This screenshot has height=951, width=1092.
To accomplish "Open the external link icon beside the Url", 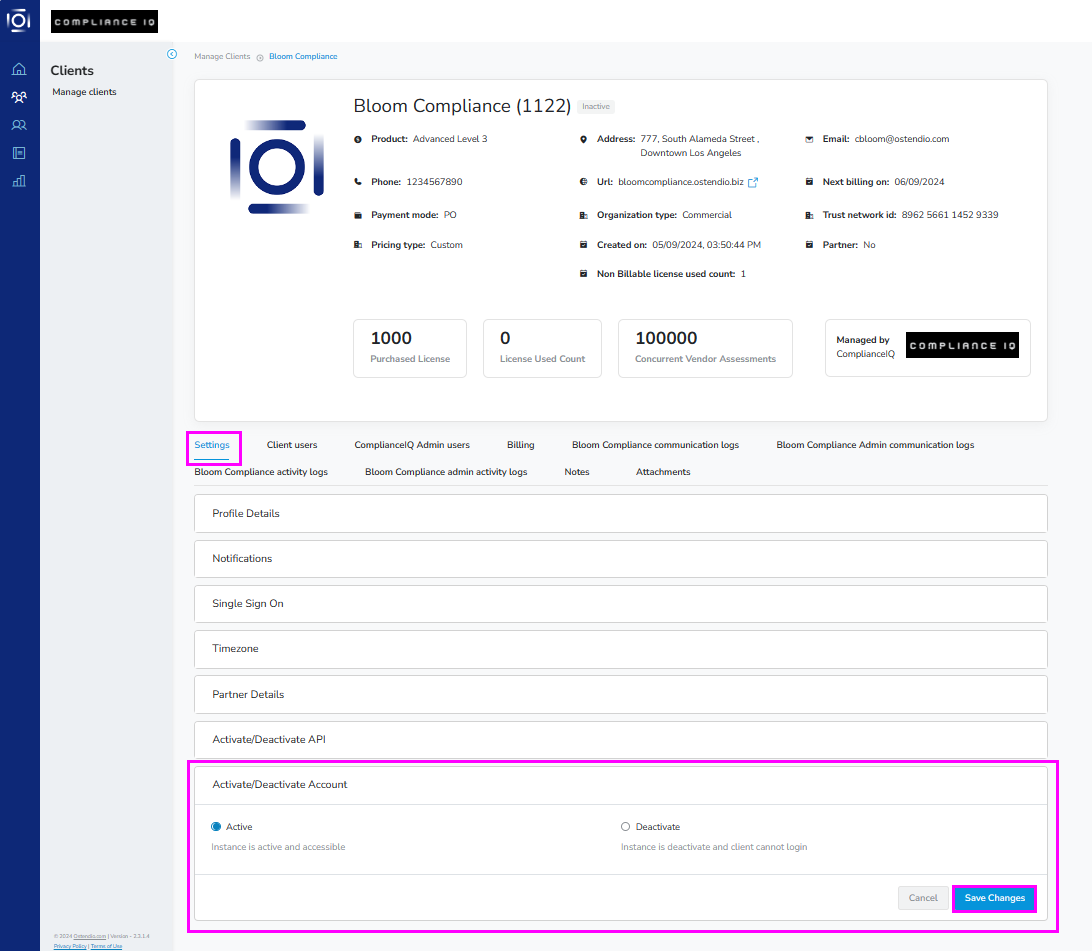I will pos(753,182).
